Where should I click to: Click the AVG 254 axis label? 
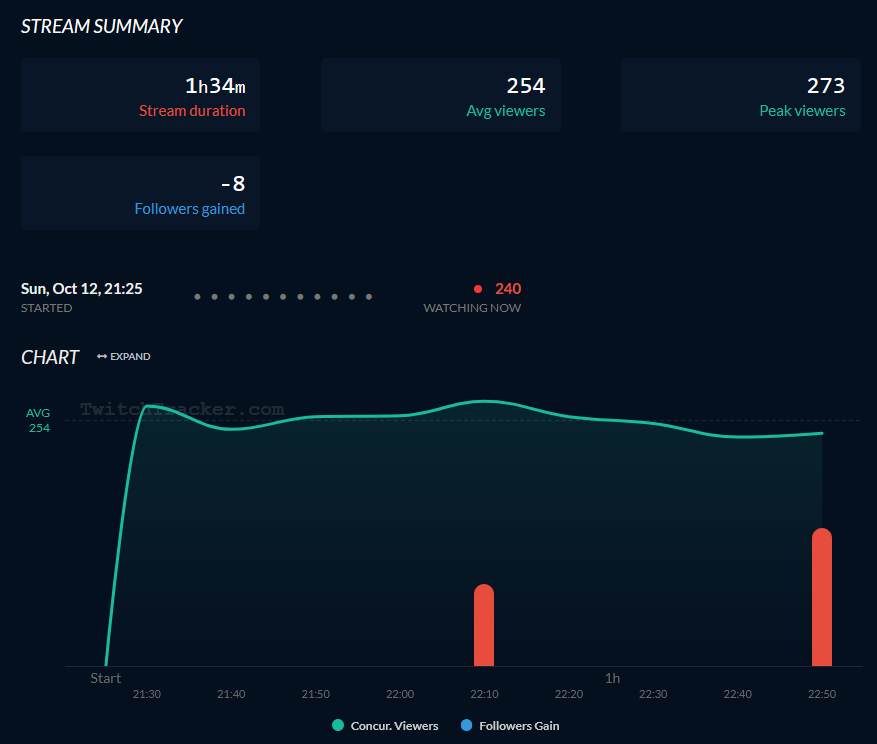click(39, 420)
